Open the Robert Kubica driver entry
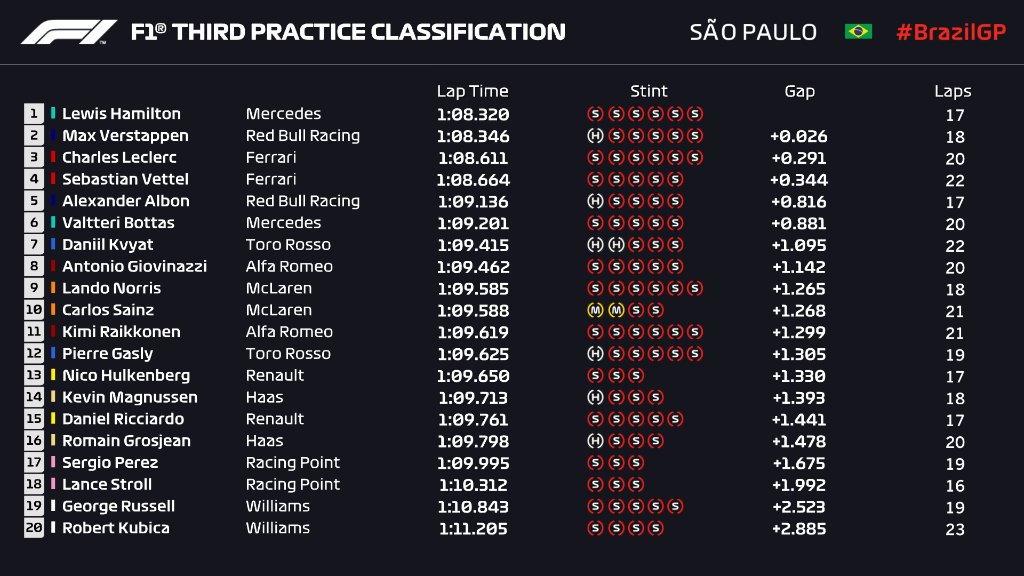Viewport: 1024px width, 576px height. click(x=115, y=528)
